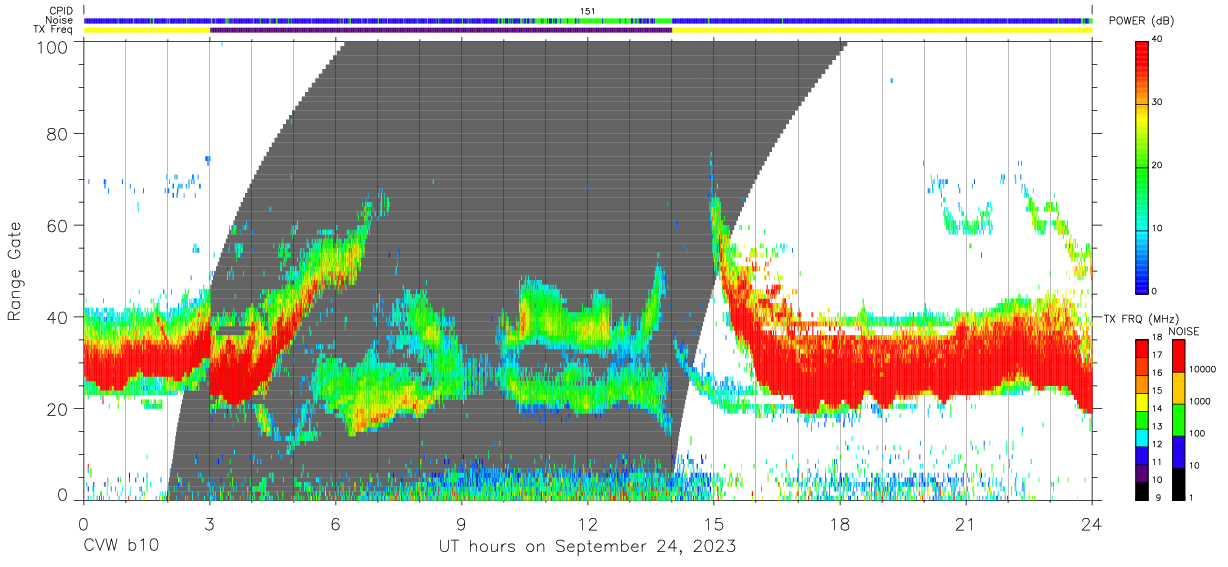Click the CPID value 151
This screenshot has height=567, width=1228.
pos(587,11)
